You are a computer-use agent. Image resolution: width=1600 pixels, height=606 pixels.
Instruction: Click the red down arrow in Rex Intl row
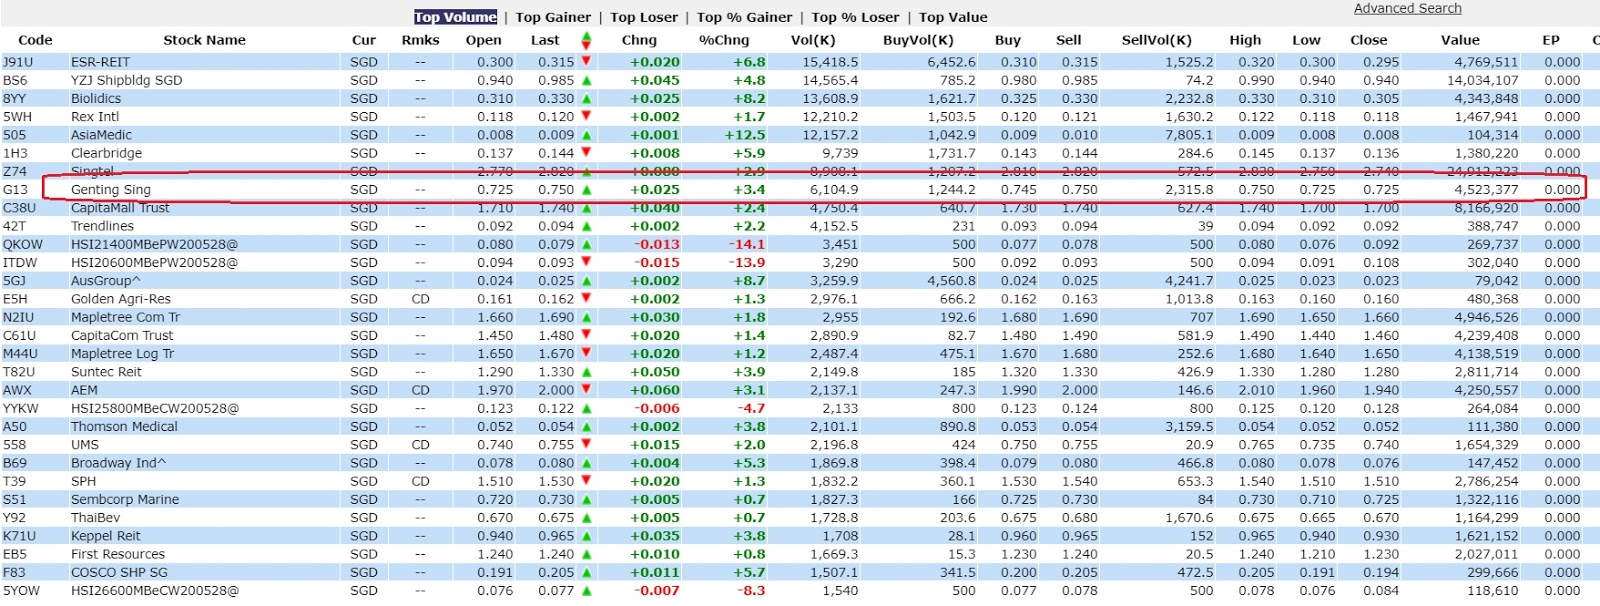pyautogui.click(x=586, y=116)
